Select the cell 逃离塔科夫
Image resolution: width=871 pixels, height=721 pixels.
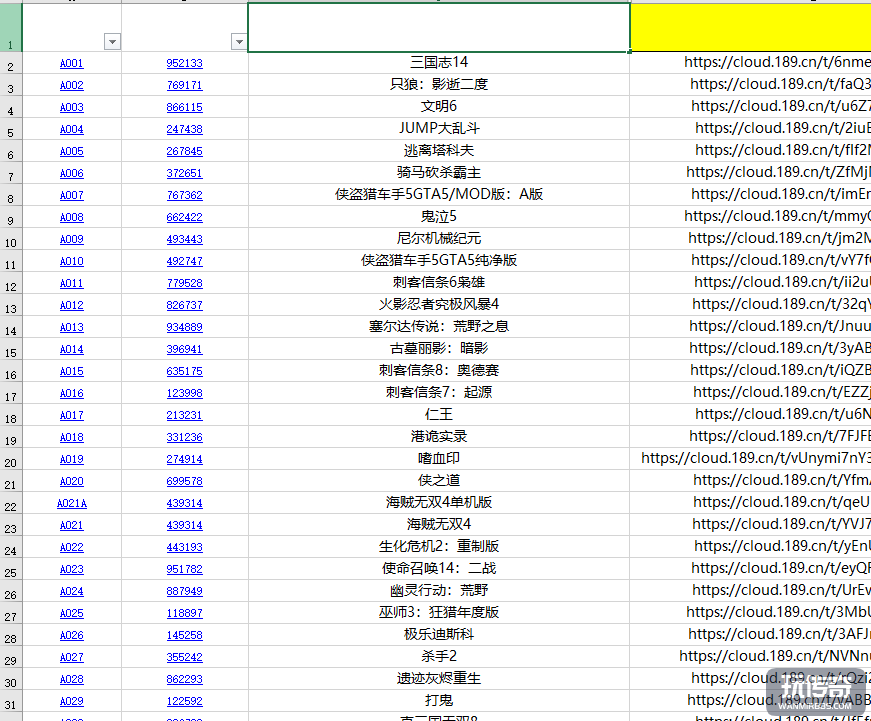click(x=439, y=151)
